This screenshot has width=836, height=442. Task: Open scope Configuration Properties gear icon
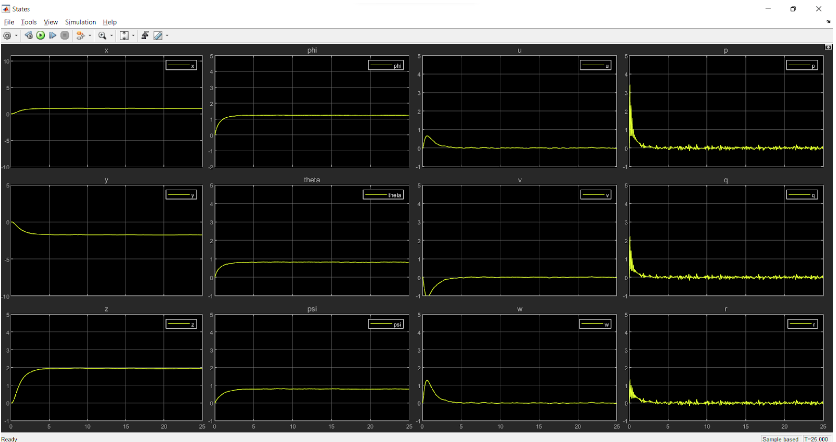point(7,35)
